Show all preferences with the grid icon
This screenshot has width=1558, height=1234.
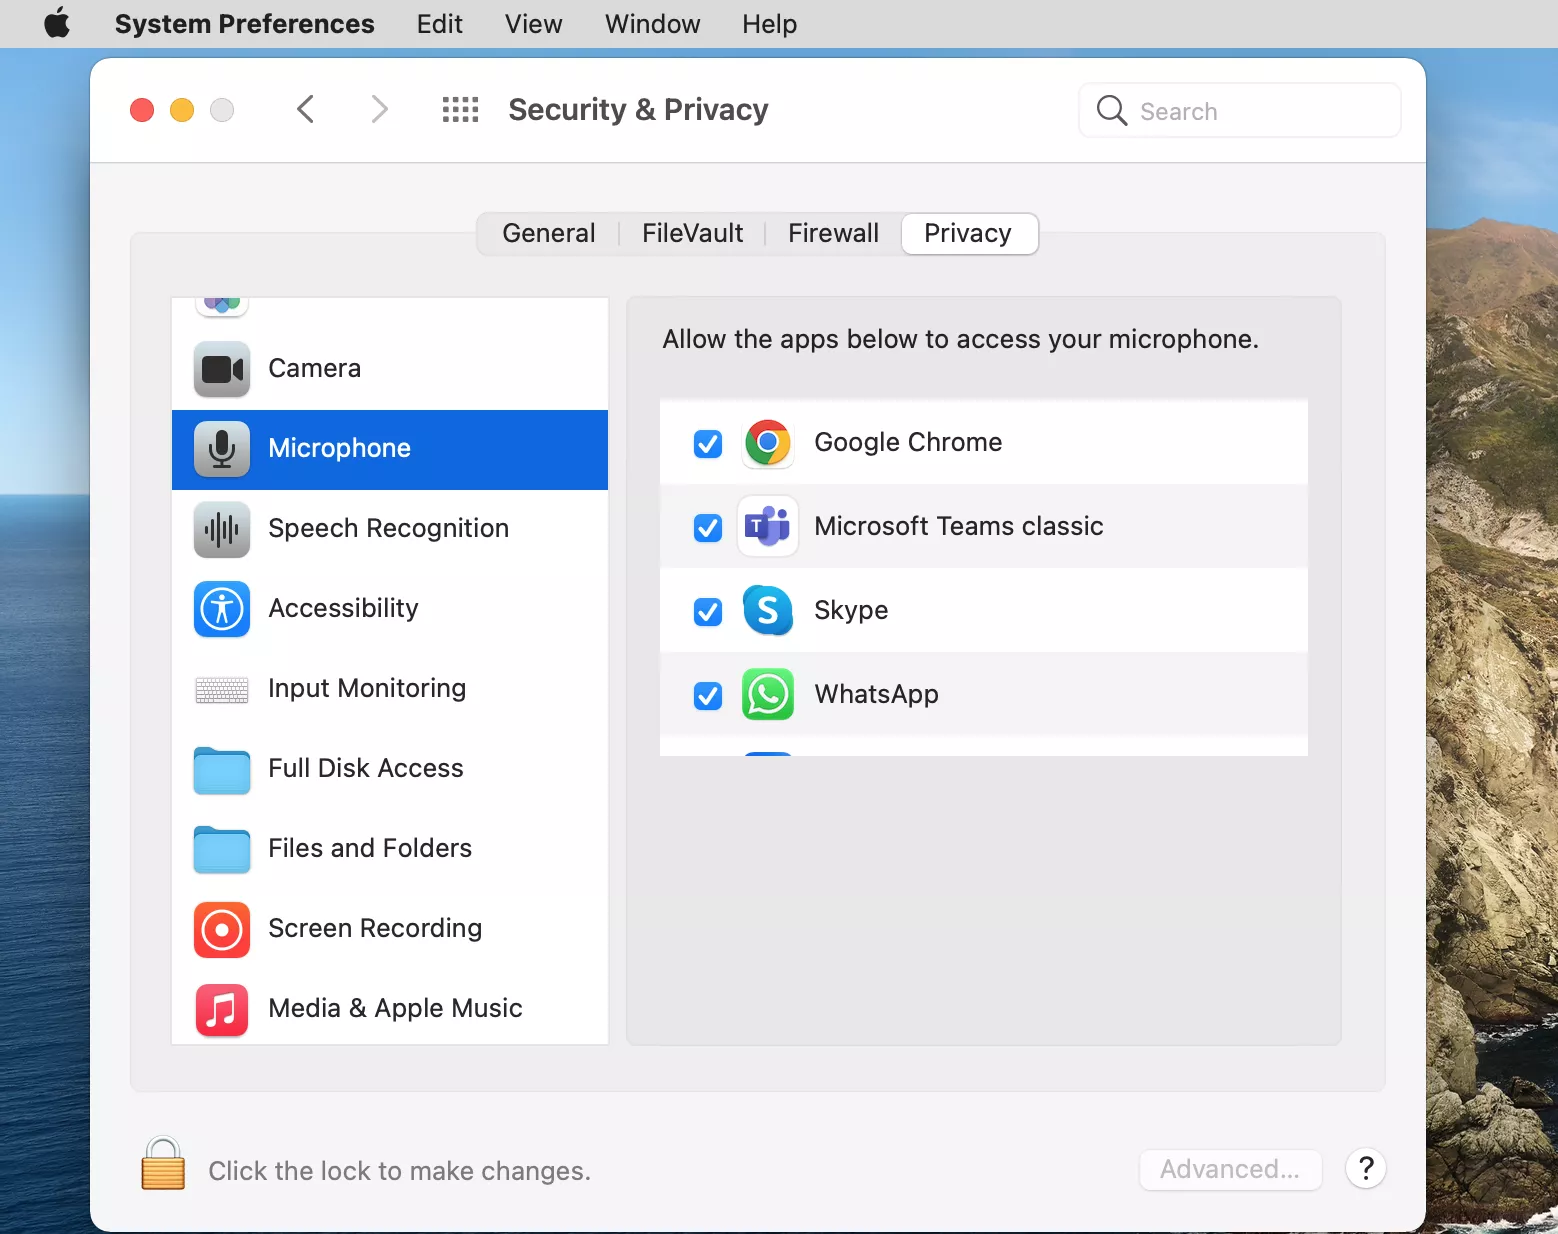coord(460,109)
